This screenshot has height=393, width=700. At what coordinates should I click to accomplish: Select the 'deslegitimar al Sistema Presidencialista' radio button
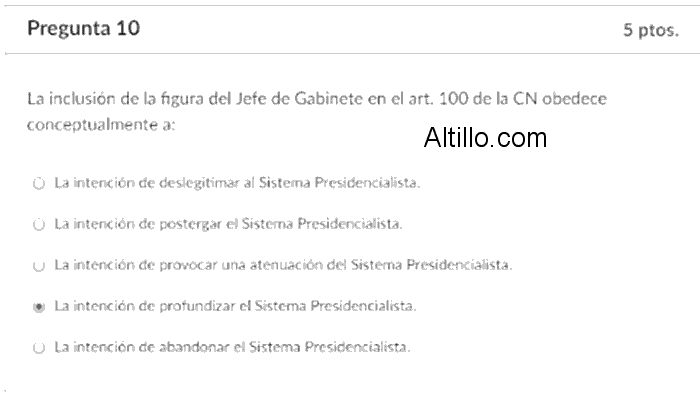click(x=39, y=183)
